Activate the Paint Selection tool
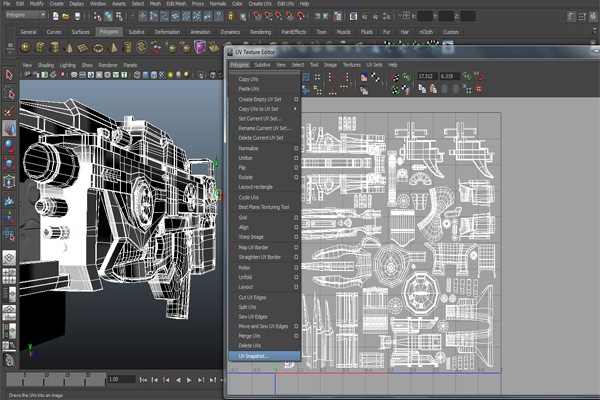 tap(9, 111)
